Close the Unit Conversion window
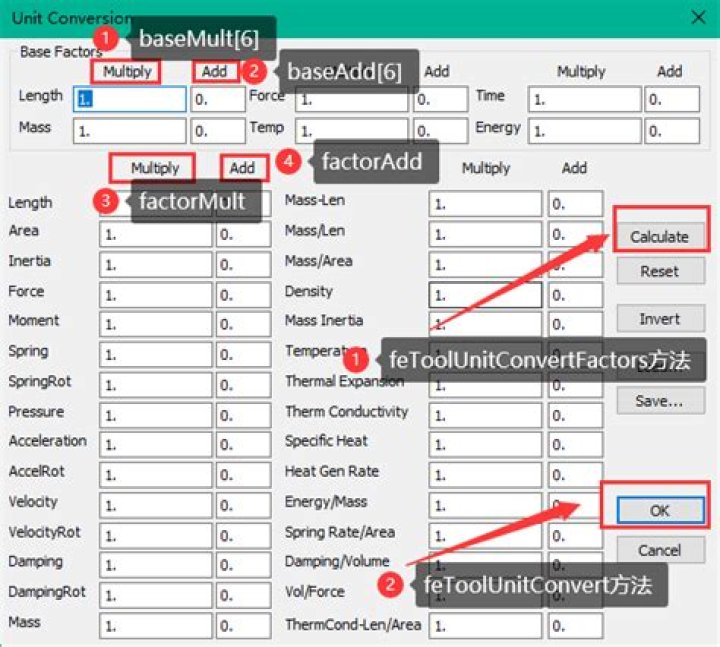The height and width of the screenshot is (647, 720). point(696,17)
